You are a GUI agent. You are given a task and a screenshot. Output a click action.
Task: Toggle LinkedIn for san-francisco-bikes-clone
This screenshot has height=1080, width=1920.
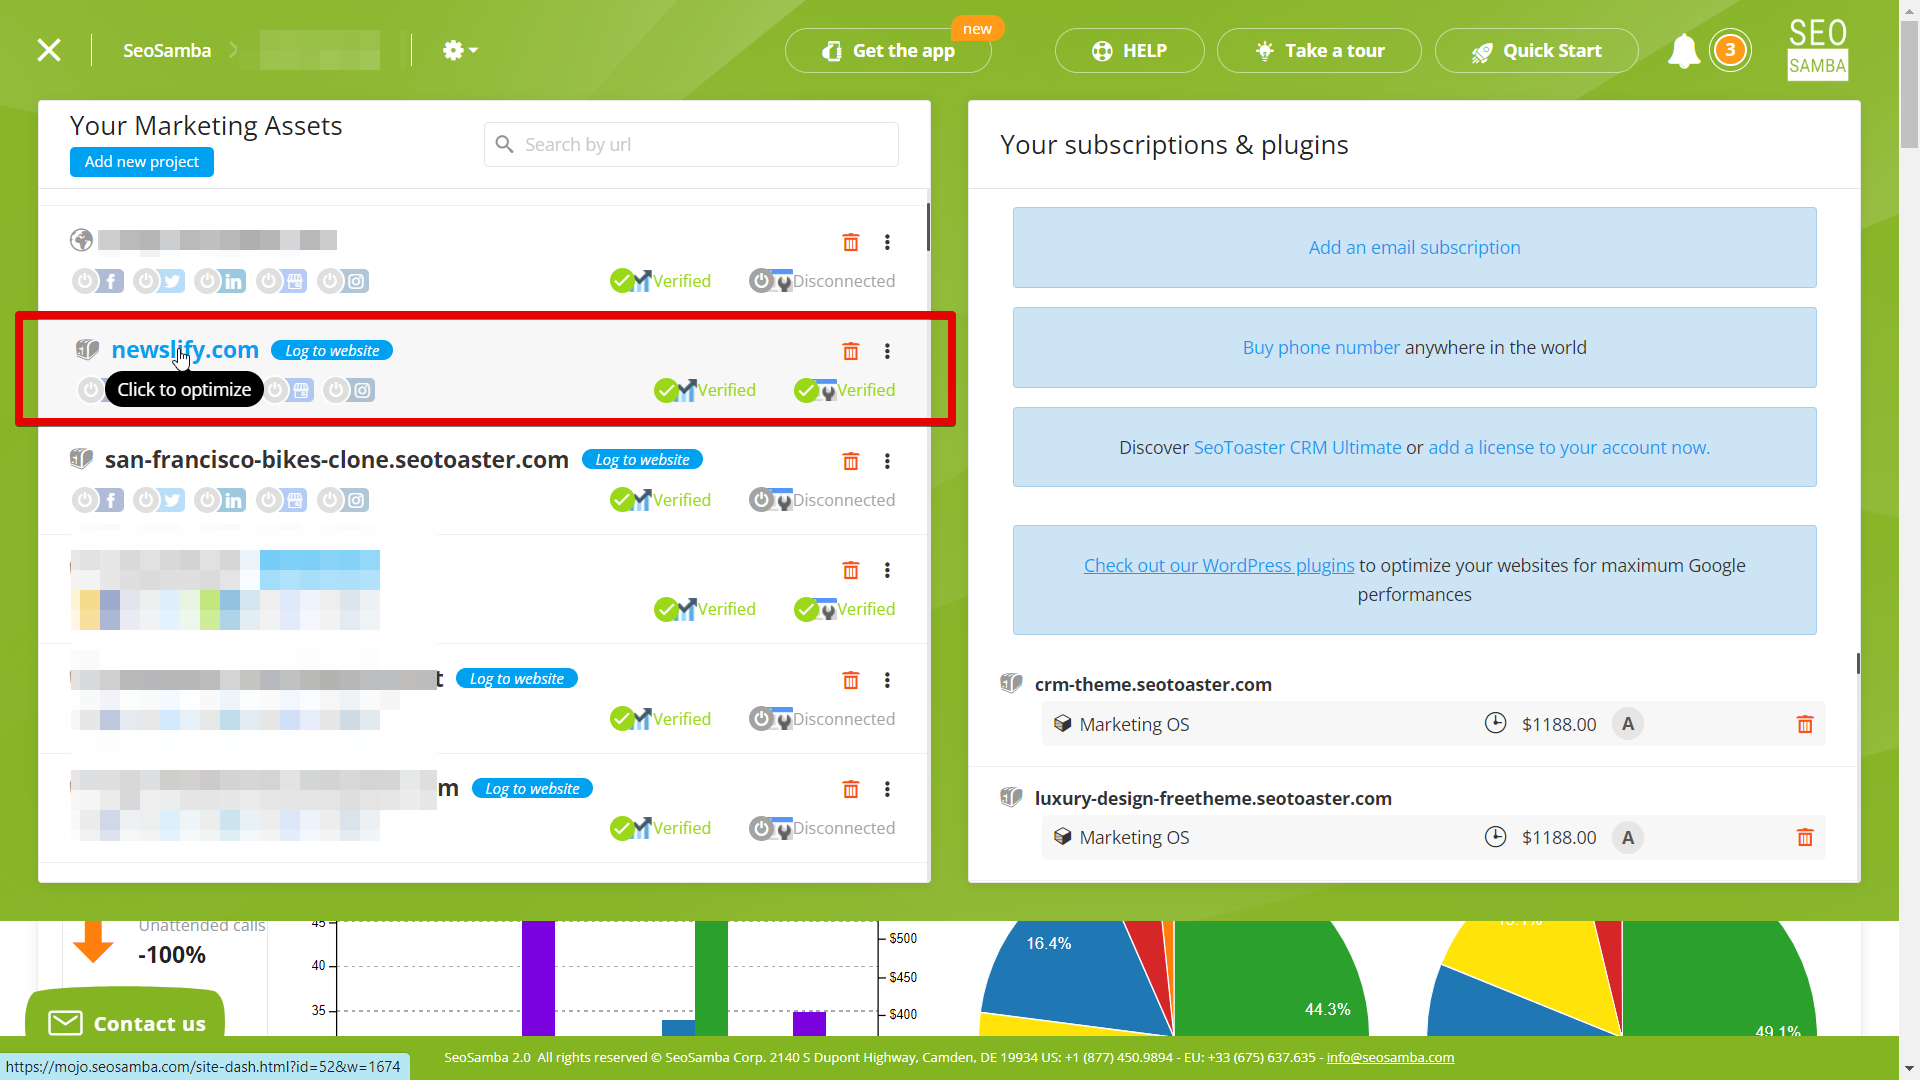221,500
